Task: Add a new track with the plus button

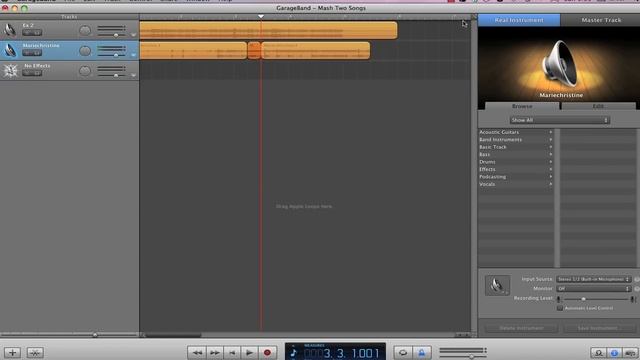Action: click(x=12, y=353)
